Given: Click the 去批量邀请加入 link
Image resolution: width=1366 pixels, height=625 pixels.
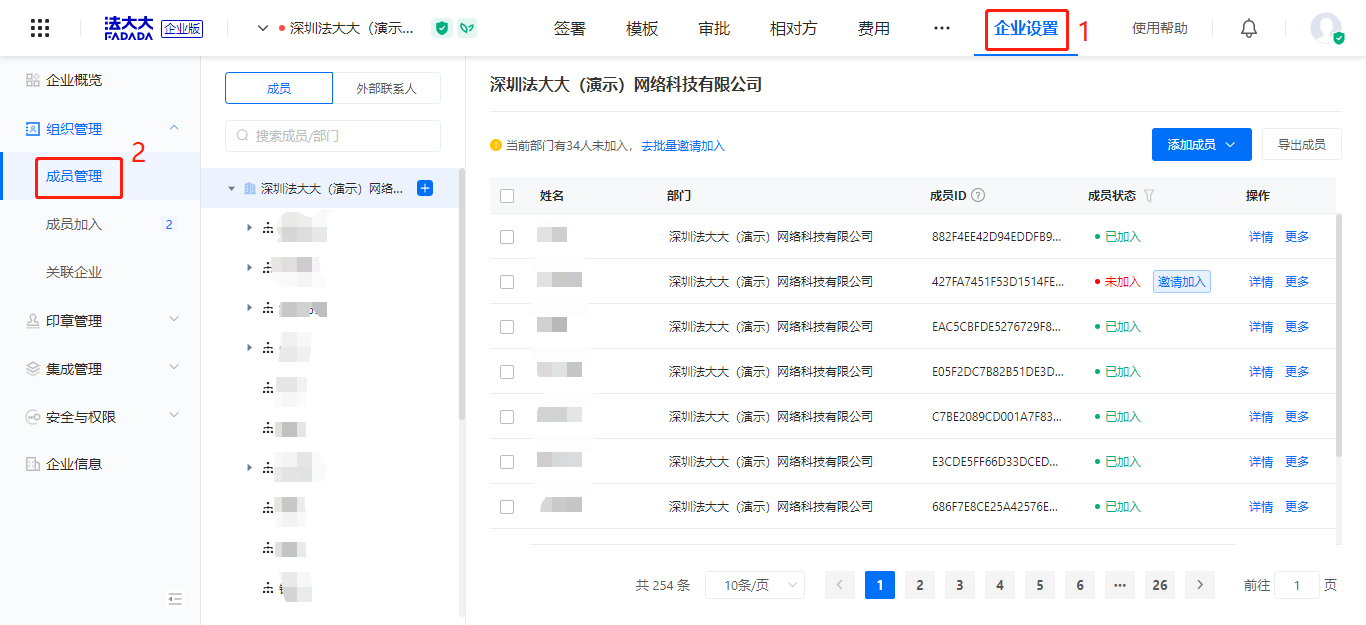Looking at the screenshot, I should pos(683,146).
